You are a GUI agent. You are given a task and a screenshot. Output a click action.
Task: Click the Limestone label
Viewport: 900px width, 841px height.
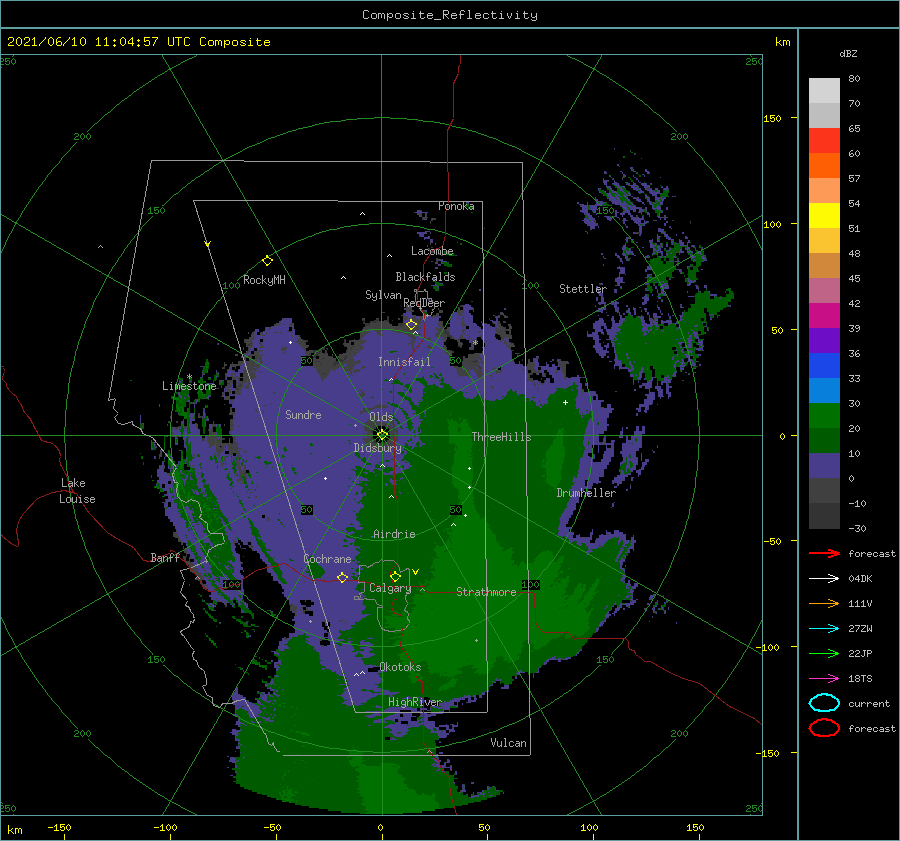pyautogui.click(x=189, y=386)
